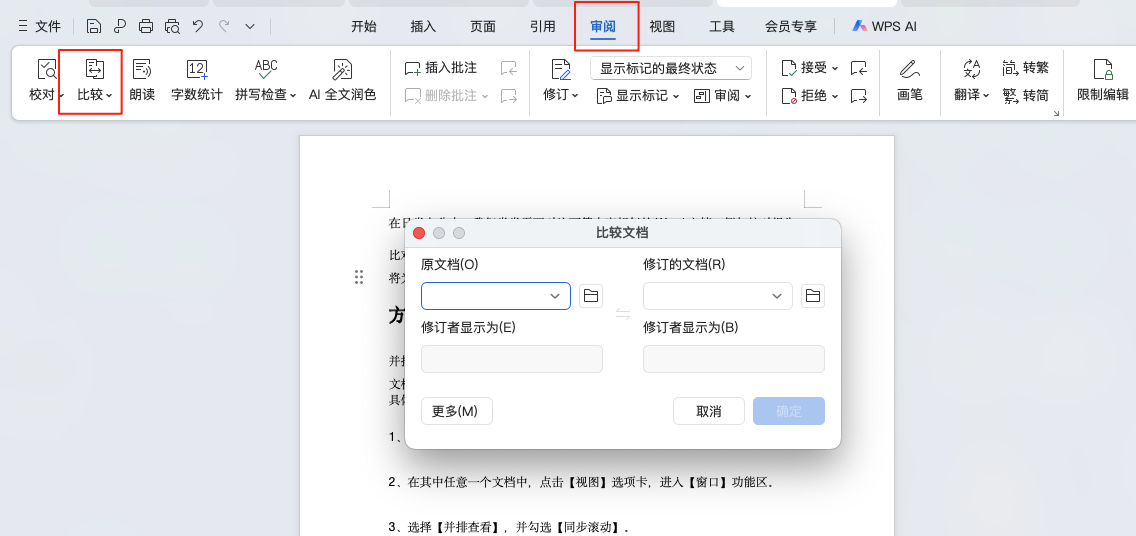This screenshot has height=536, width=1136.
Task: Click the 校对 proofreading icon
Action: pyautogui.click(x=46, y=70)
